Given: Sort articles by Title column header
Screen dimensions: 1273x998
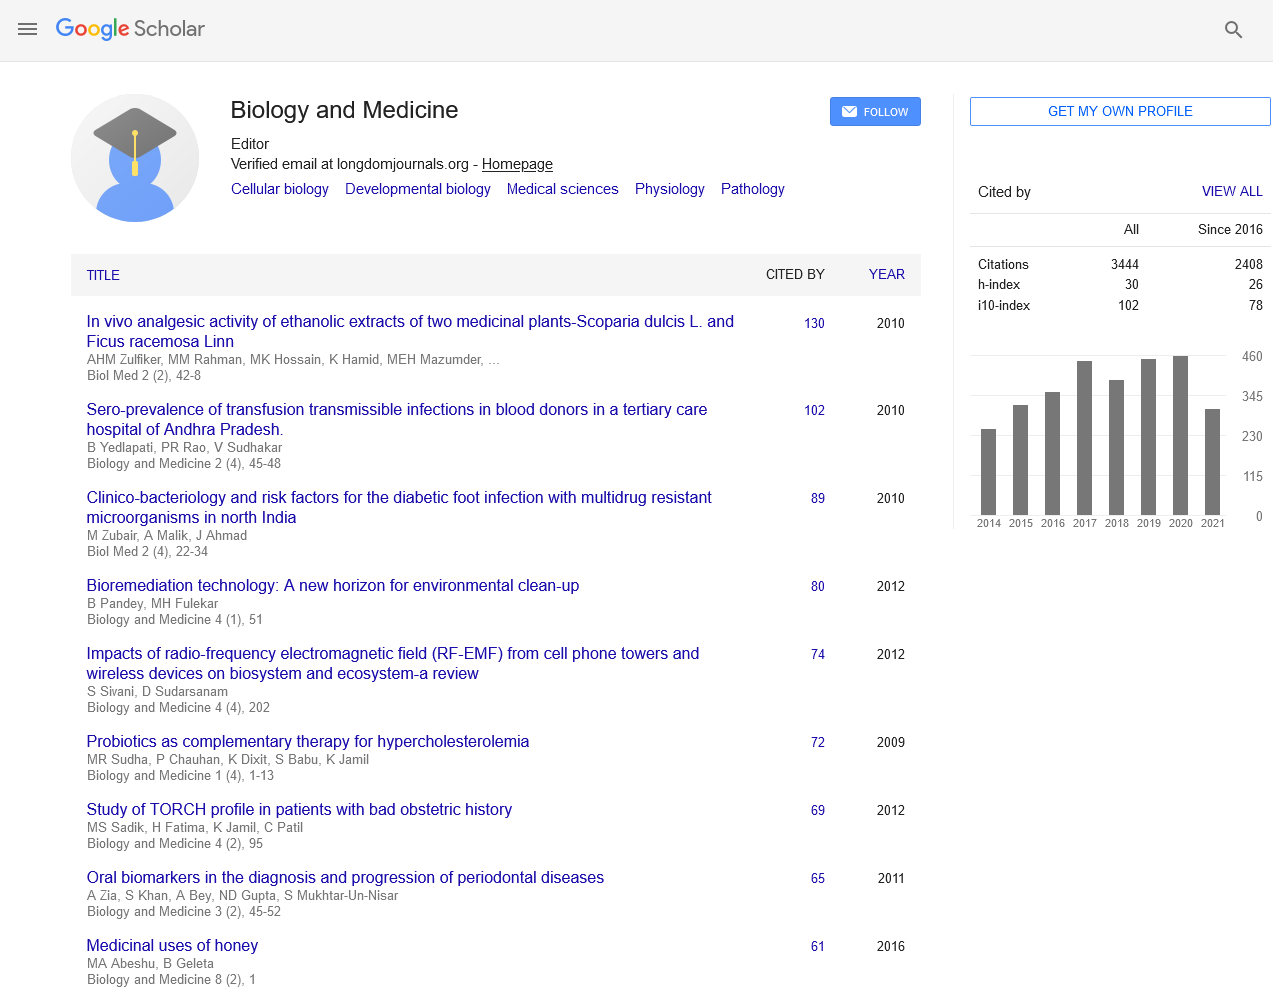Looking at the screenshot, I should click(103, 275).
